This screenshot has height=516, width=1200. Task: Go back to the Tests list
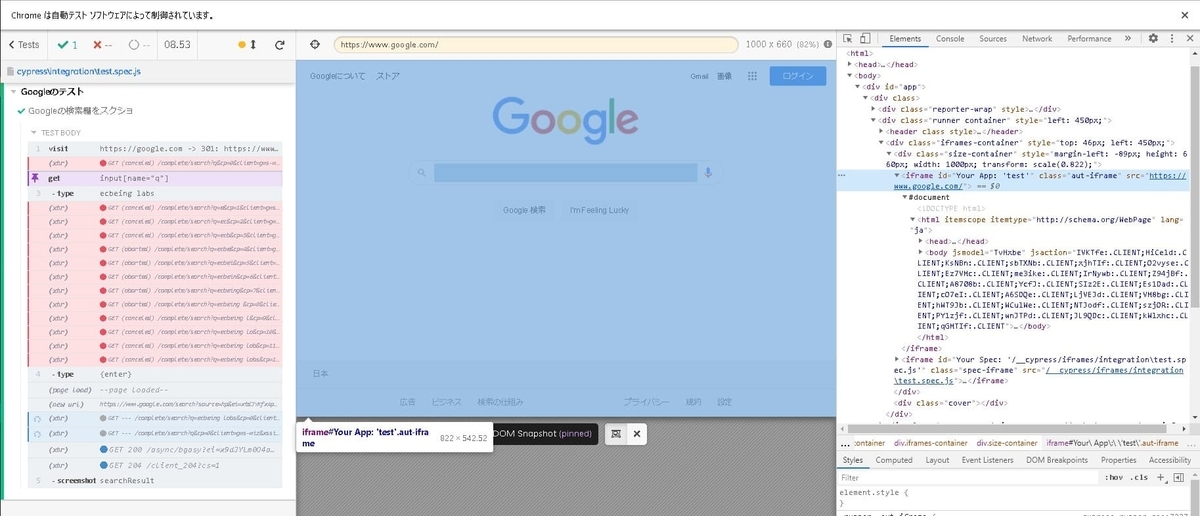(23, 45)
